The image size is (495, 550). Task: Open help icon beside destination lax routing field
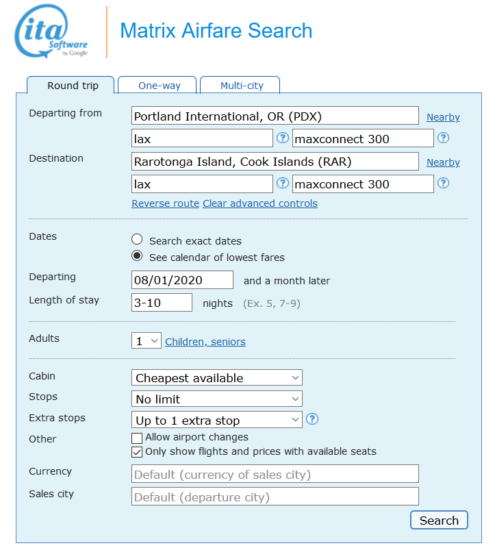coord(282,183)
